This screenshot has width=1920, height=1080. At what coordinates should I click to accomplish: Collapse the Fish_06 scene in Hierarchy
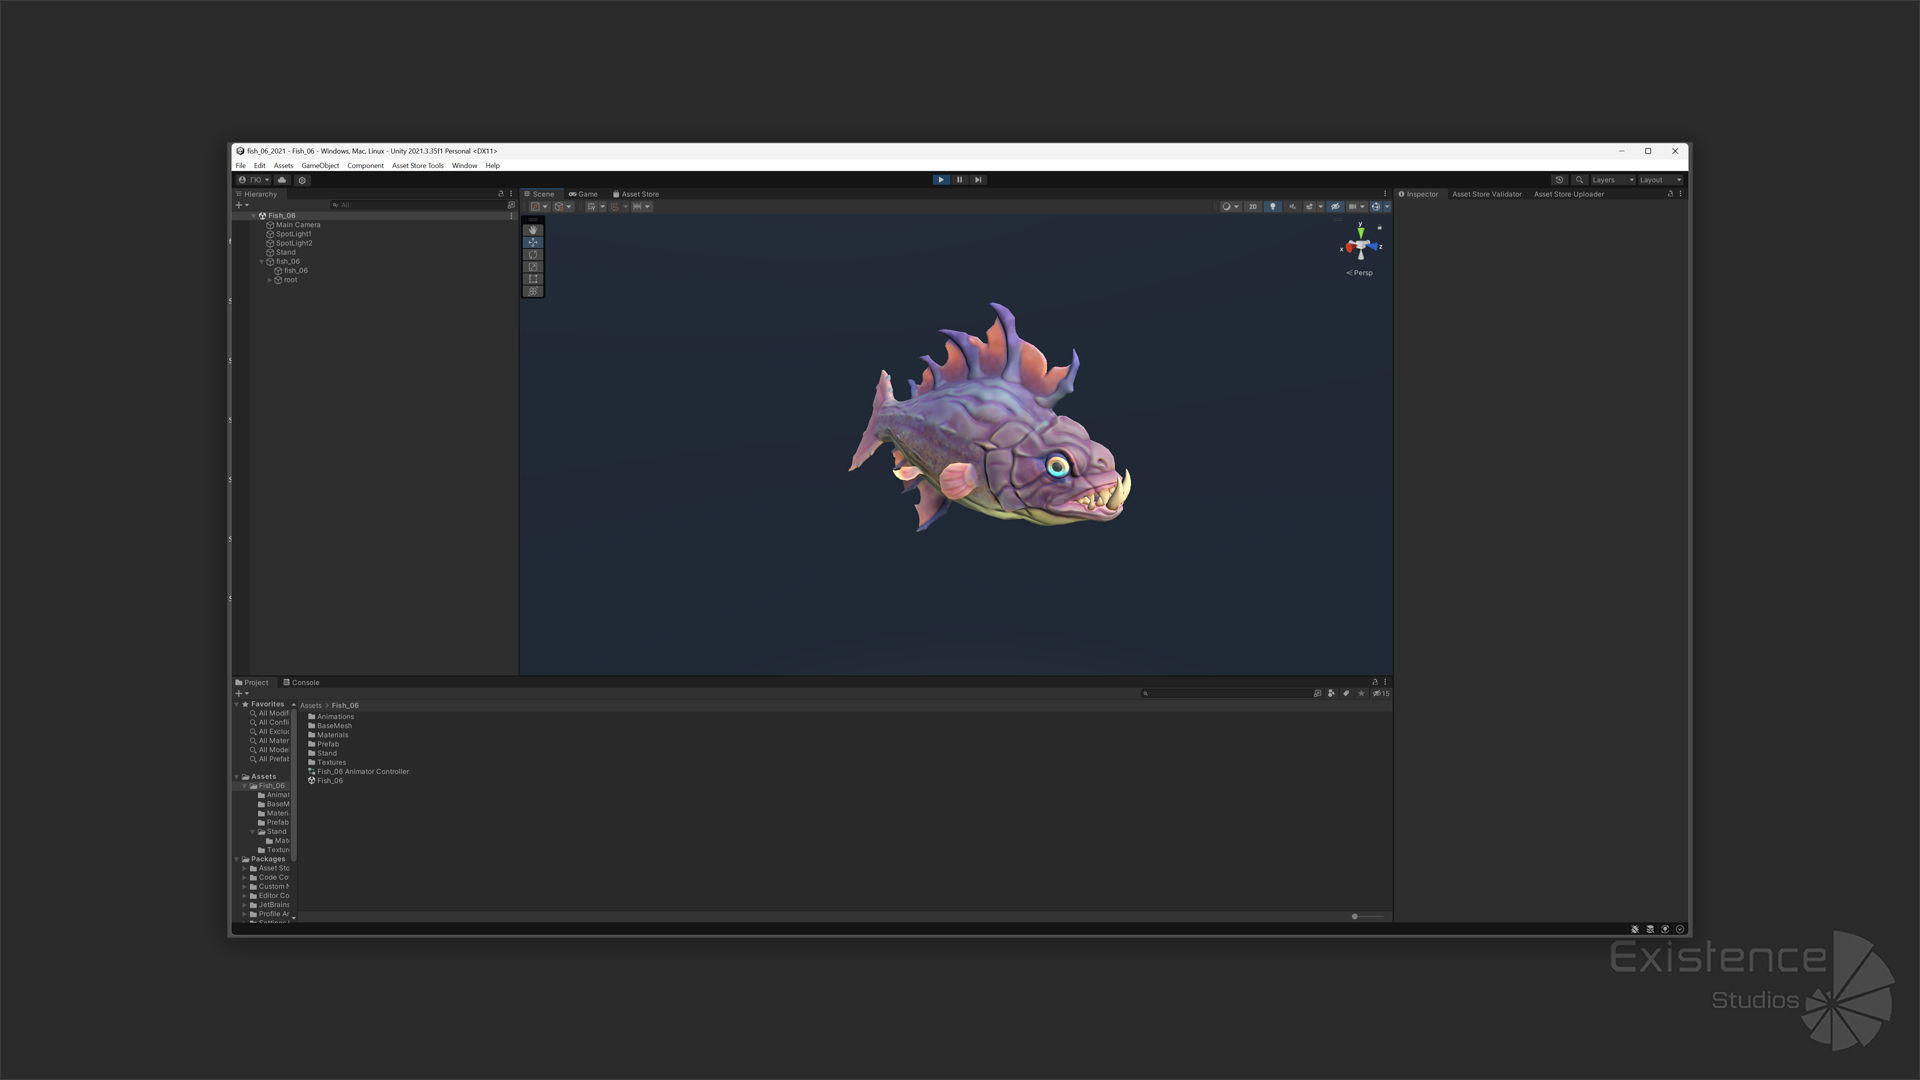[253, 216]
